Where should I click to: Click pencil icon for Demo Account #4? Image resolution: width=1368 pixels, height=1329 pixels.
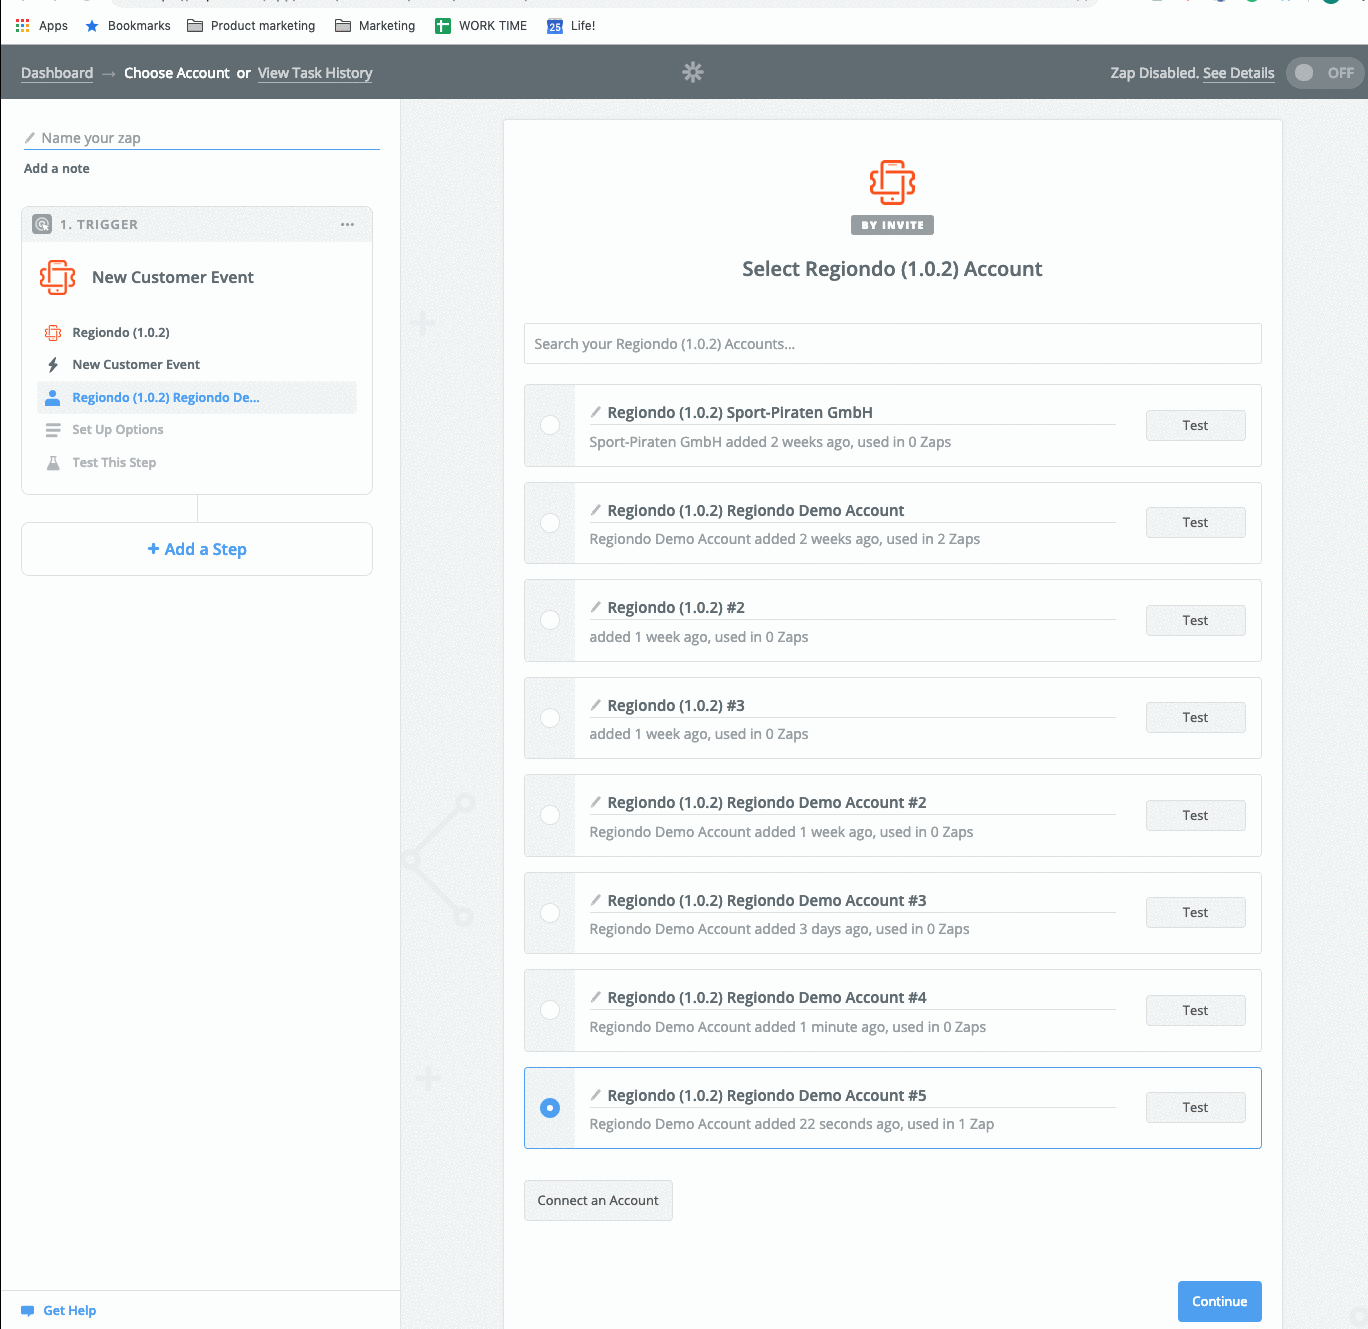click(x=596, y=997)
